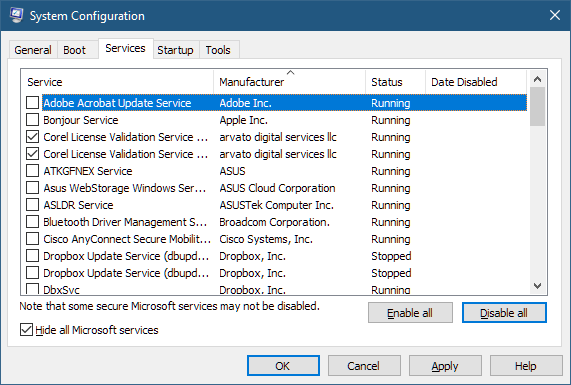Uncheck Hide all Microsoft services
The image size is (571, 385).
(26, 330)
